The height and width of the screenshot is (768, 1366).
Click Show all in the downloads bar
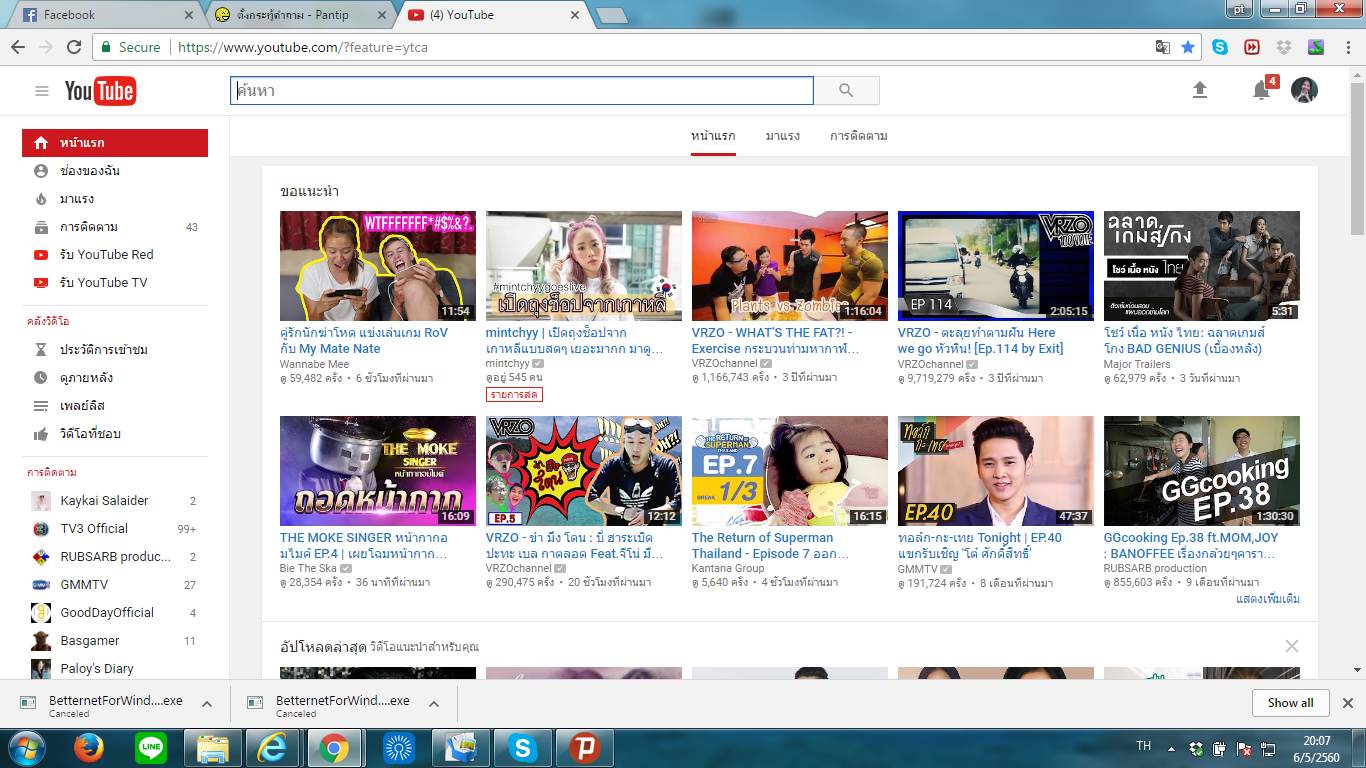coord(1291,703)
